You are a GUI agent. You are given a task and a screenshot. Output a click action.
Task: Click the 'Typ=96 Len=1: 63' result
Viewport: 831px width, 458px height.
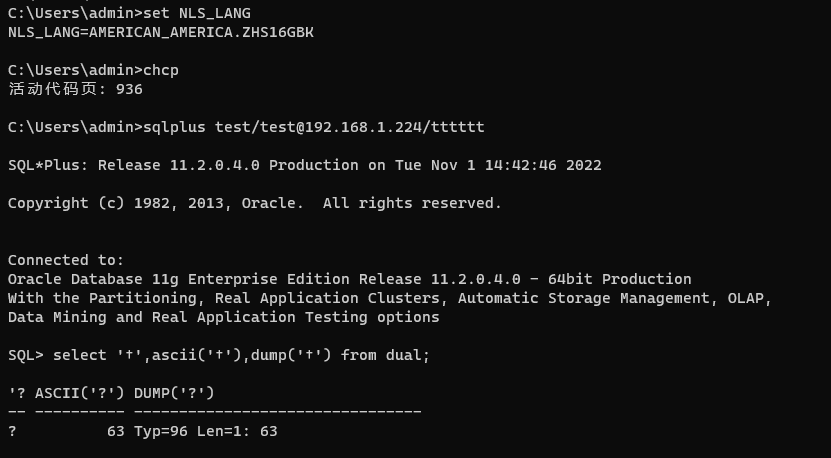pos(206,431)
